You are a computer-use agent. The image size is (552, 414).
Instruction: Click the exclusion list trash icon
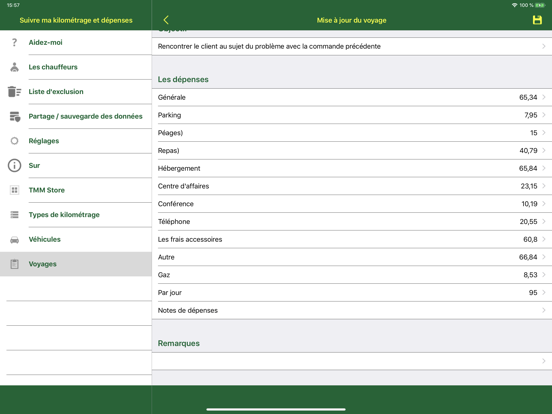click(x=14, y=92)
